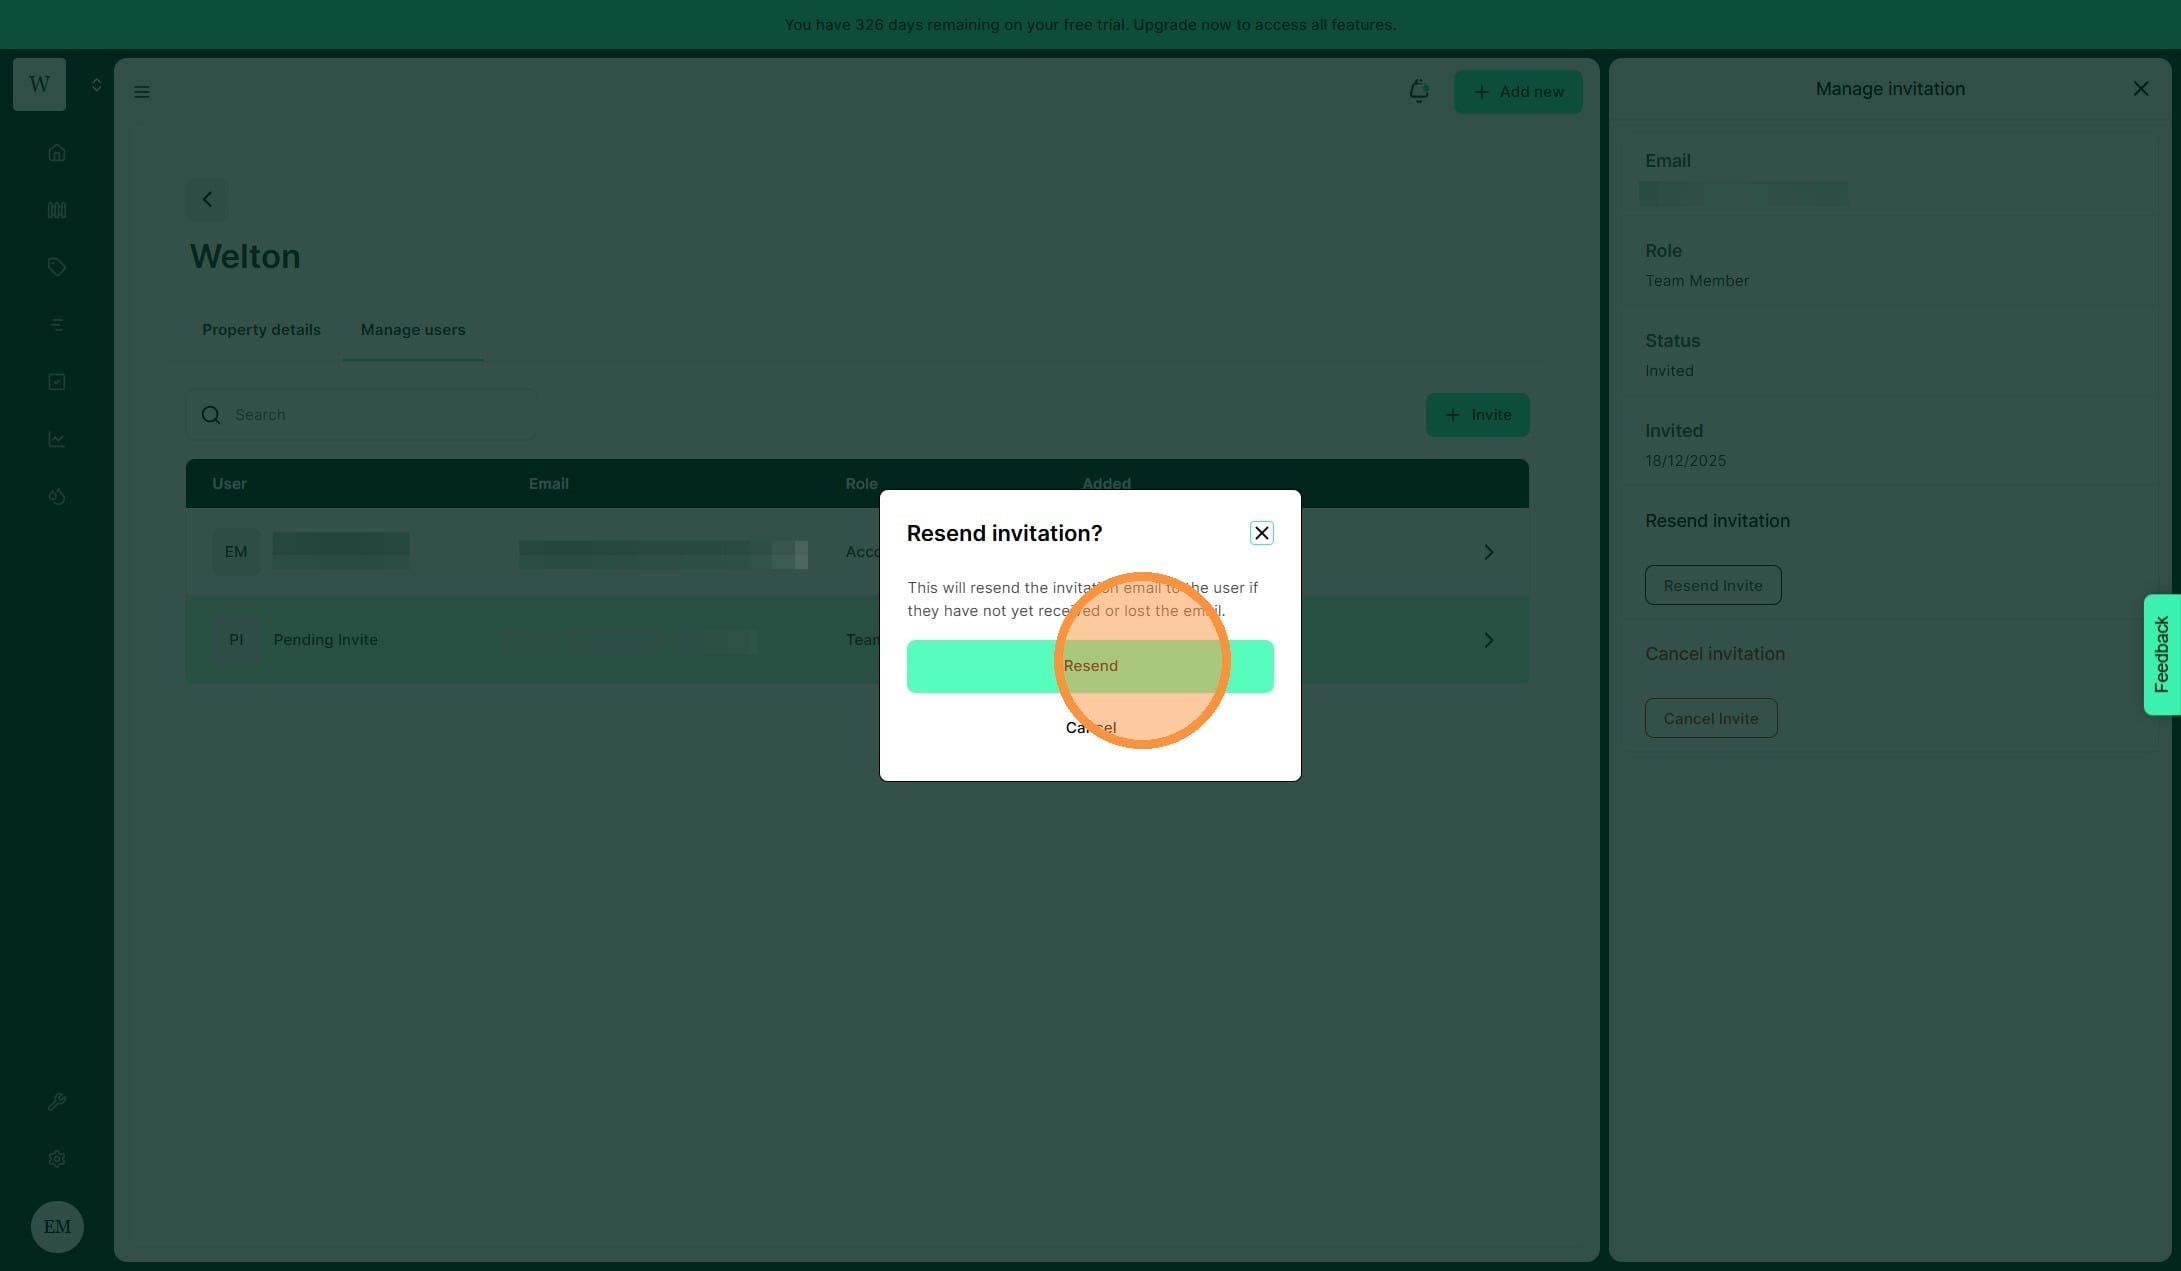Open the Feedback side tab
Screen dimensions: 2181x1271
[x=2161, y=654]
